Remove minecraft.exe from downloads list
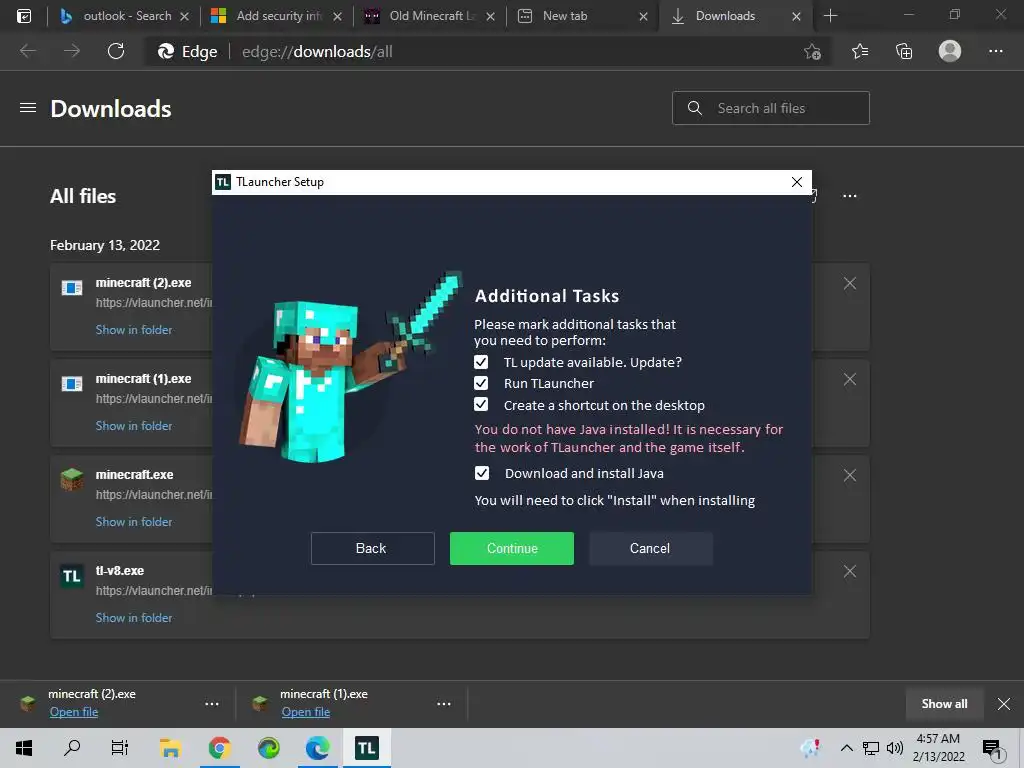 click(849, 475)
